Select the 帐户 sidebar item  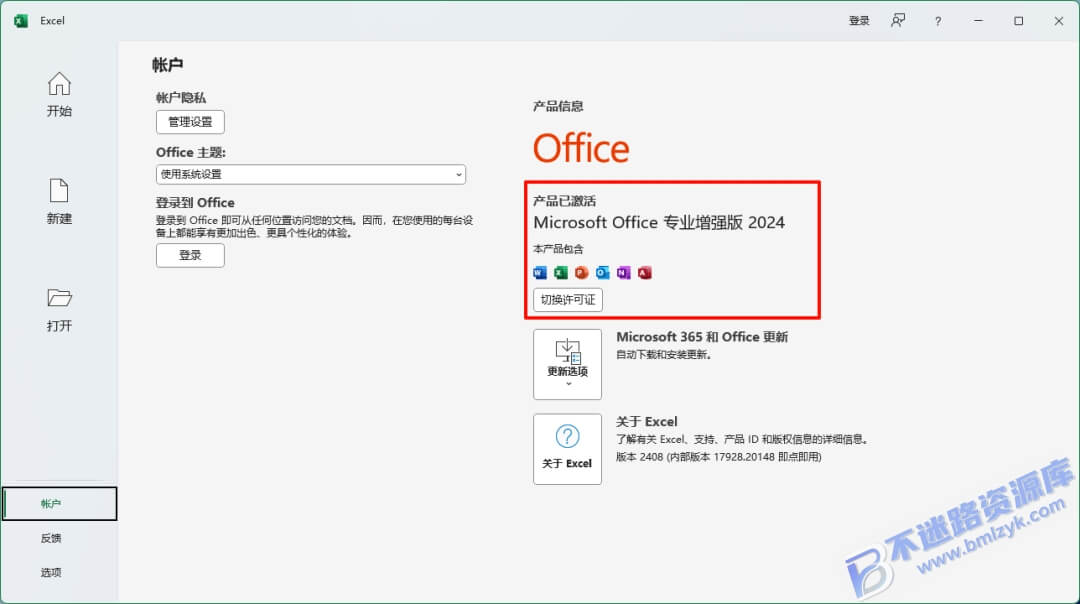click(x=60, y=503)
